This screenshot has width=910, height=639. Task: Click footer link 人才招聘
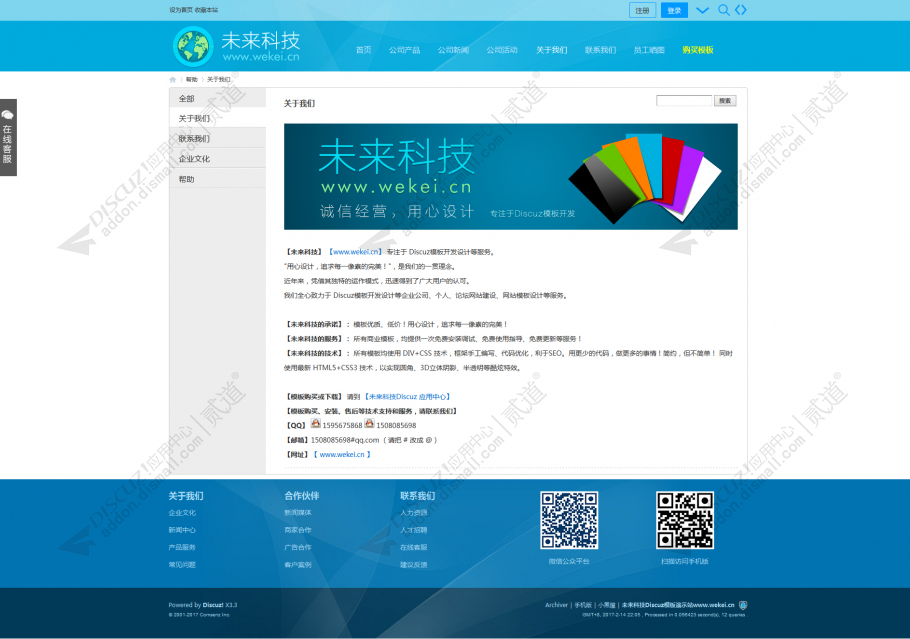[x=414, y=530]
